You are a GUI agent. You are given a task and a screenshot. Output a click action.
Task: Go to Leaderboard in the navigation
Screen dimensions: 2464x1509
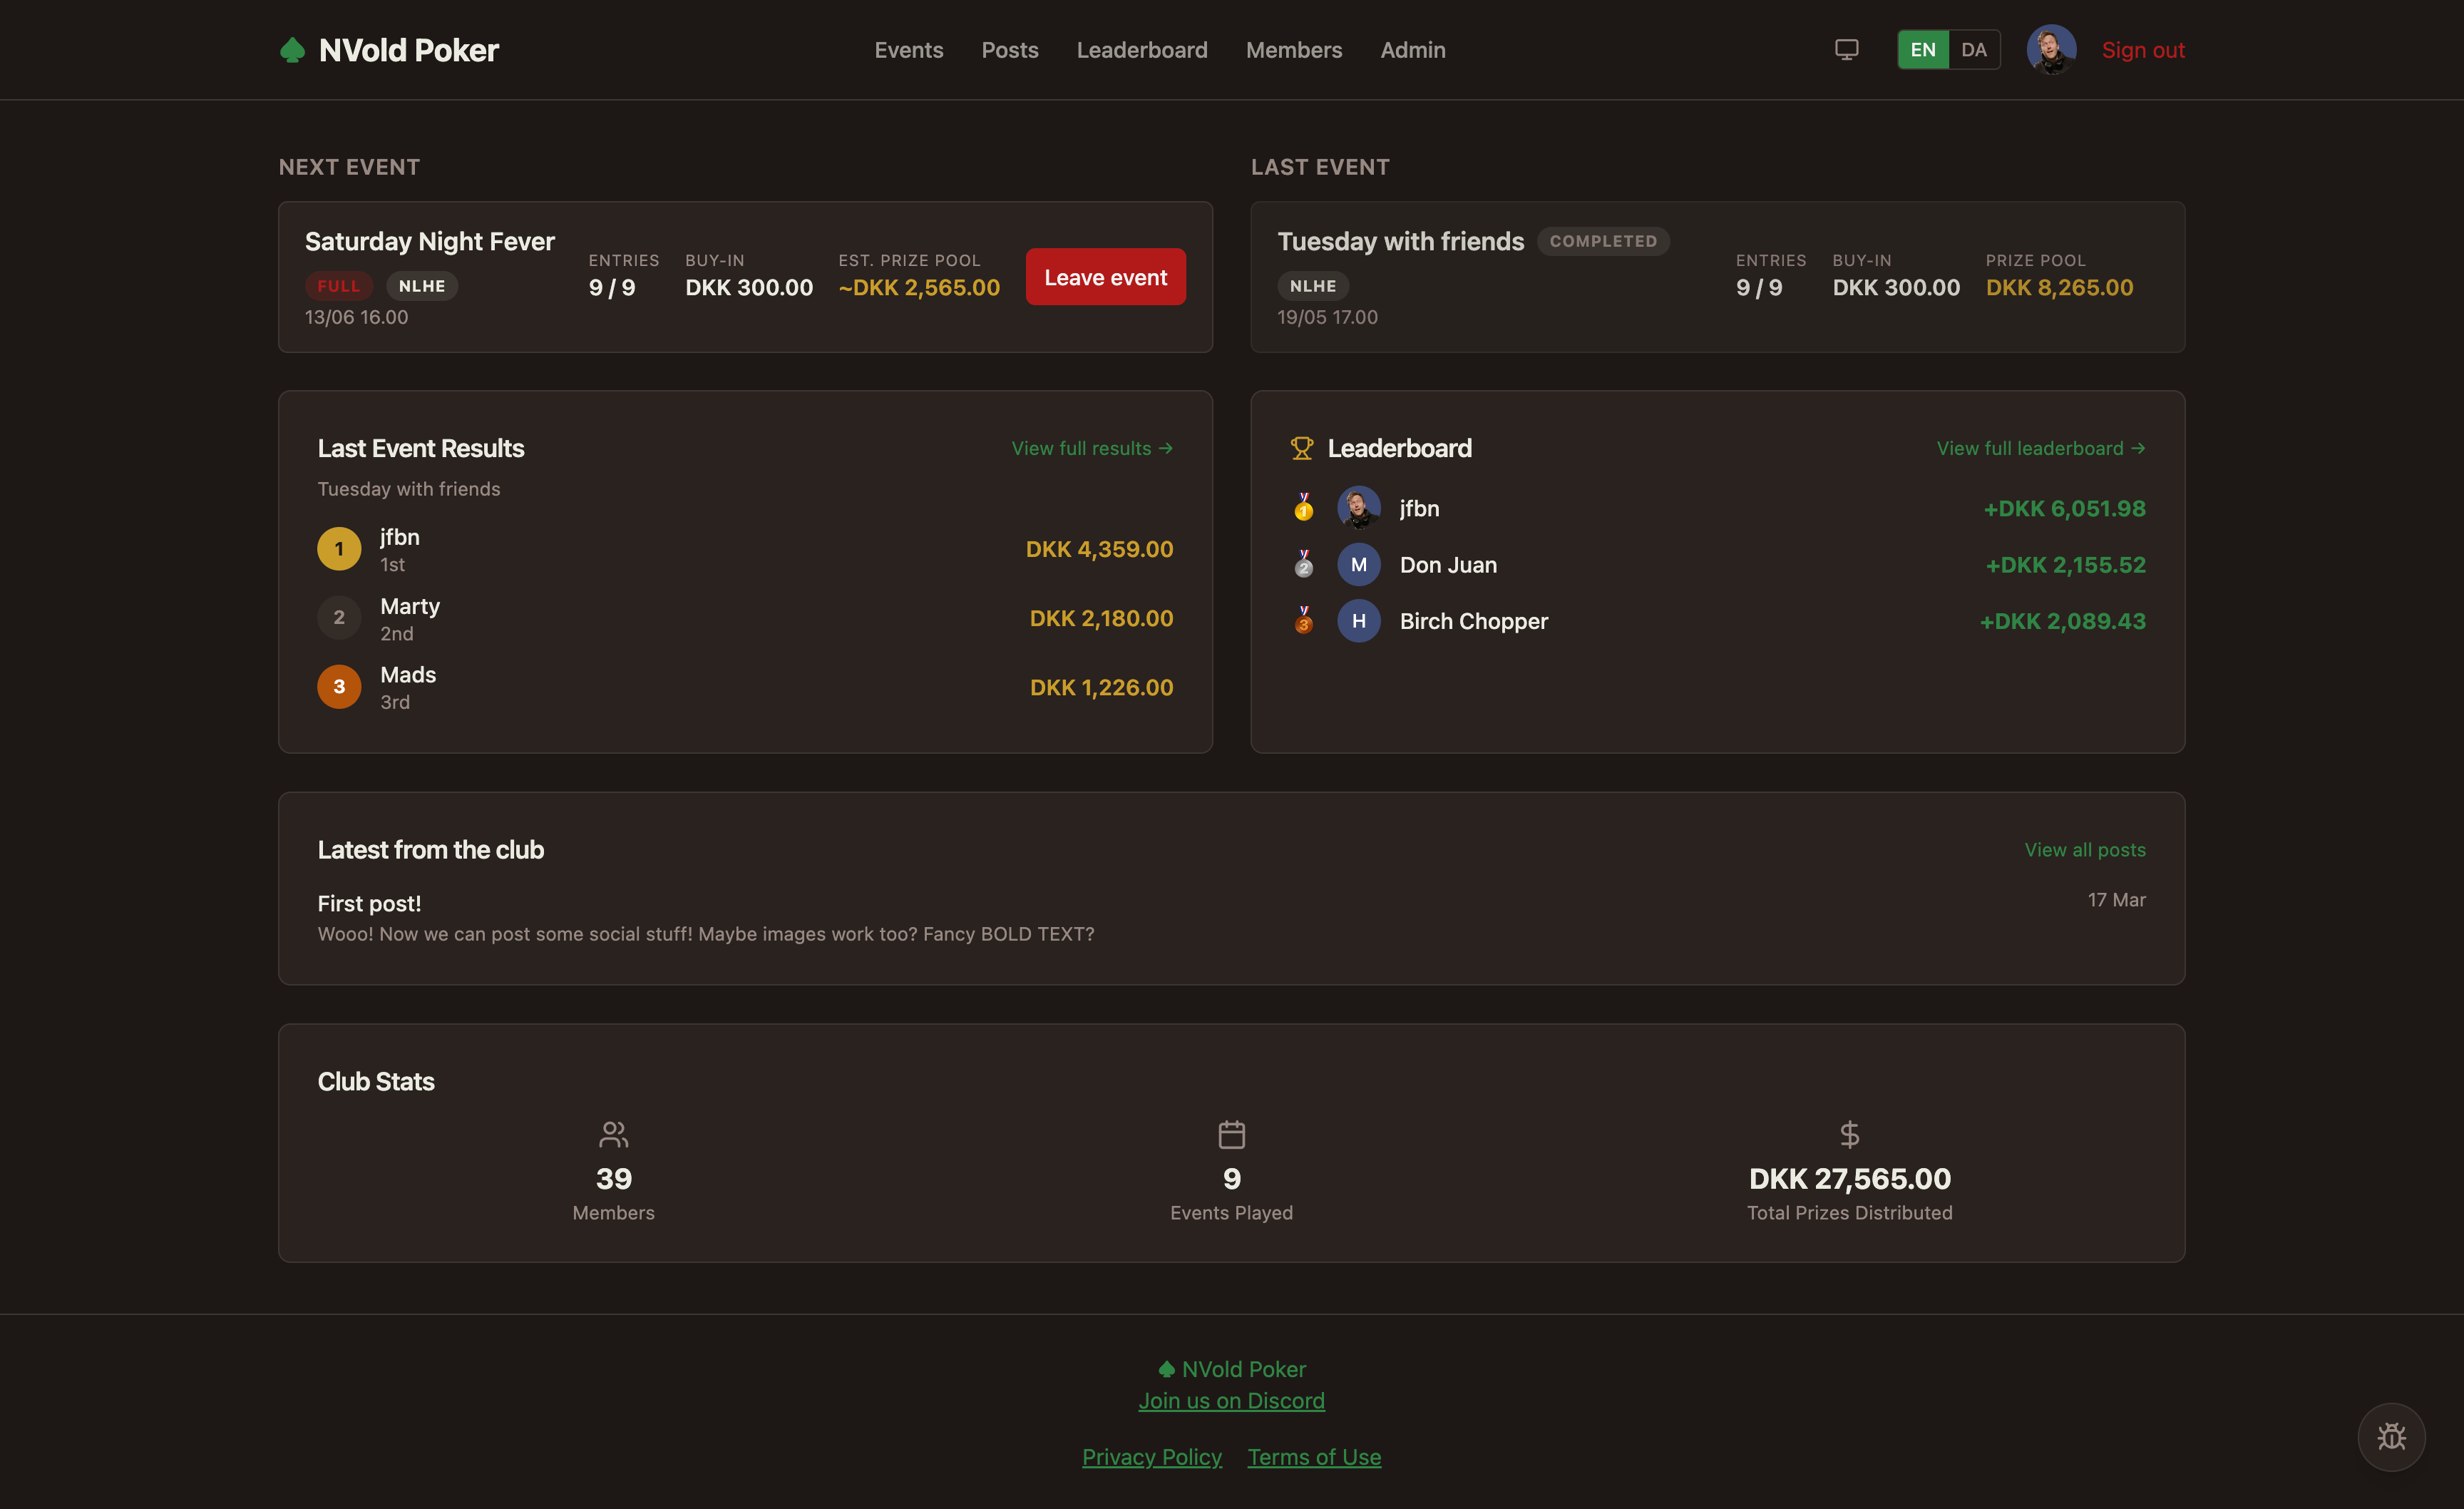point(1141,50)
